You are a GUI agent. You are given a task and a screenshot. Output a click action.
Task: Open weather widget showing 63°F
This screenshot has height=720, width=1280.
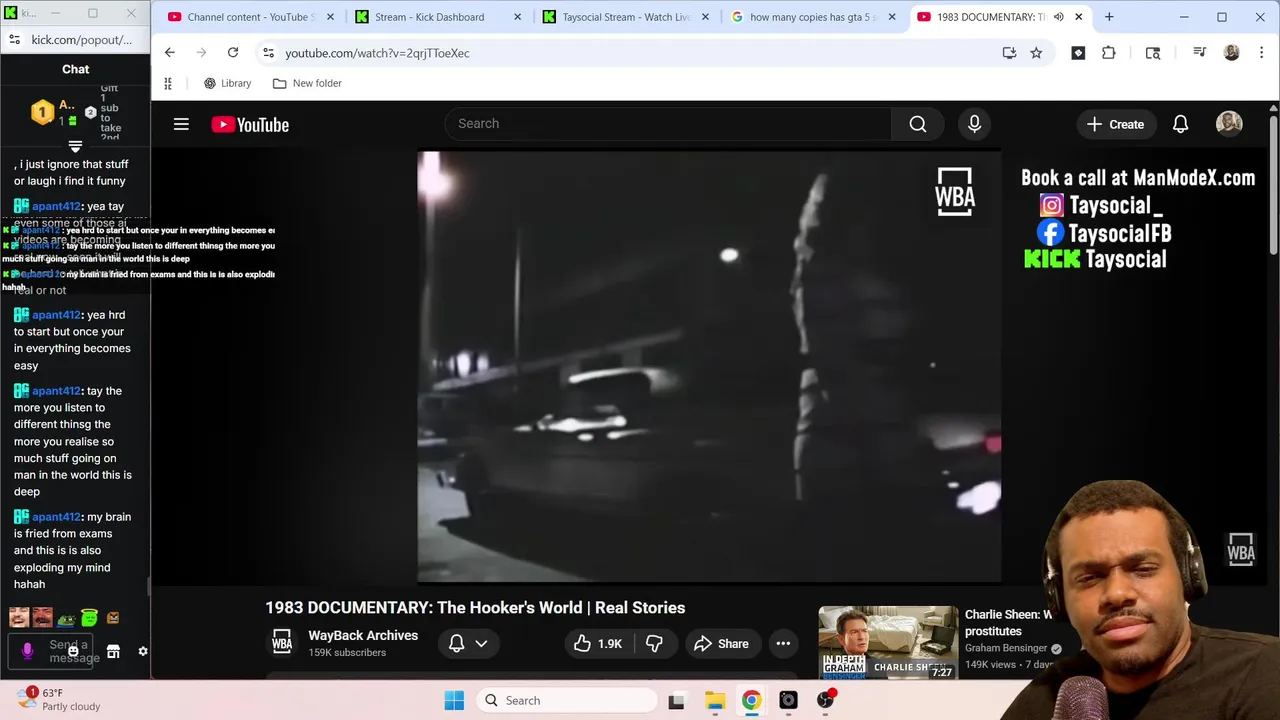(x=58, y=699)
